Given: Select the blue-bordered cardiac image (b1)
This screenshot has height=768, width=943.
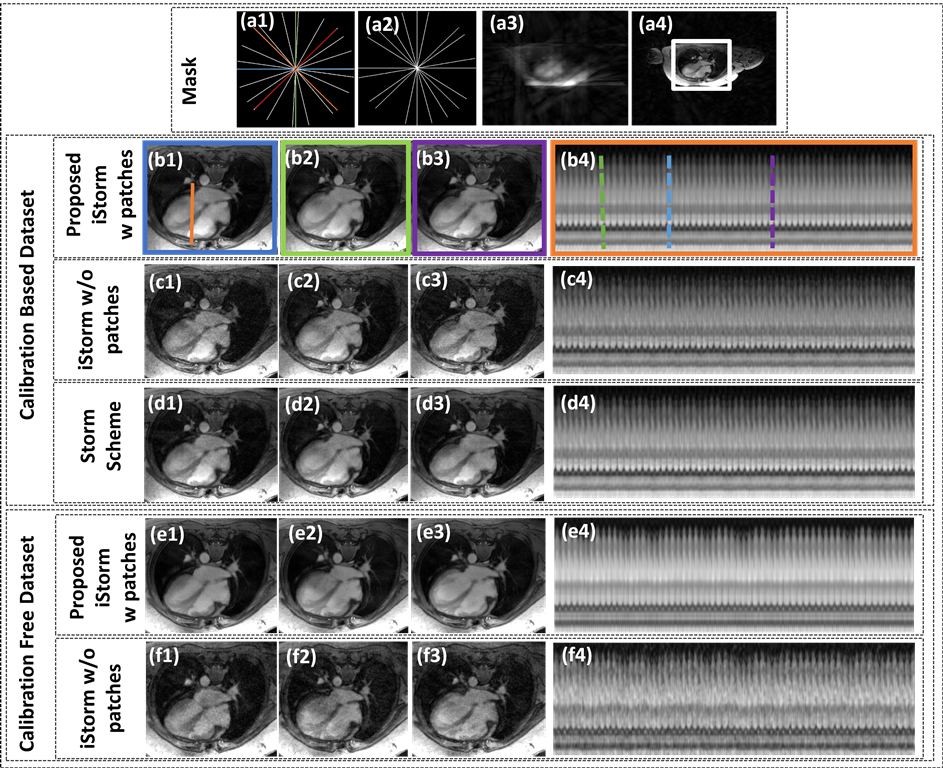Looking at the screenshot, I should (x=210, y=196).
